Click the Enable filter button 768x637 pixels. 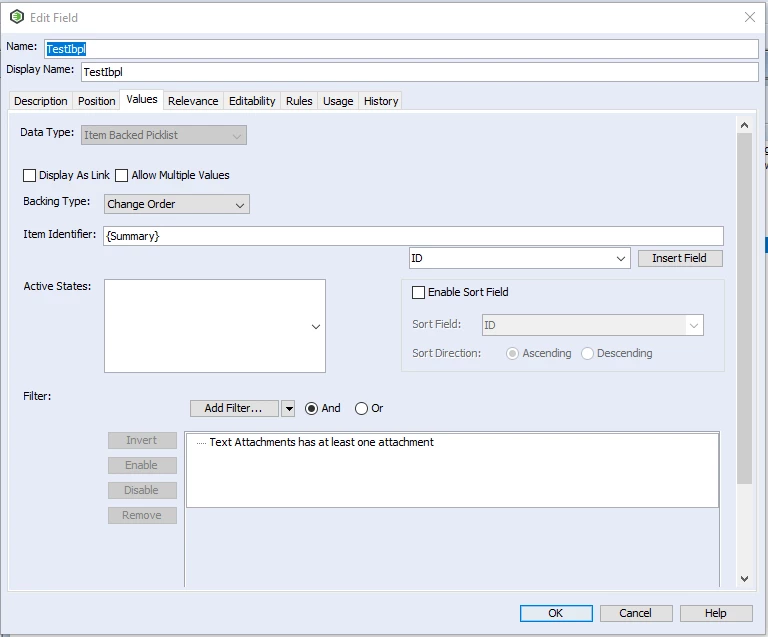142,465
